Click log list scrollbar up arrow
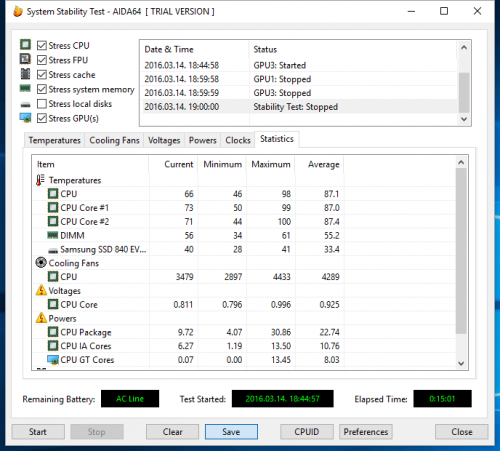Viewport: 500px width, 451px height. point(464,48)
